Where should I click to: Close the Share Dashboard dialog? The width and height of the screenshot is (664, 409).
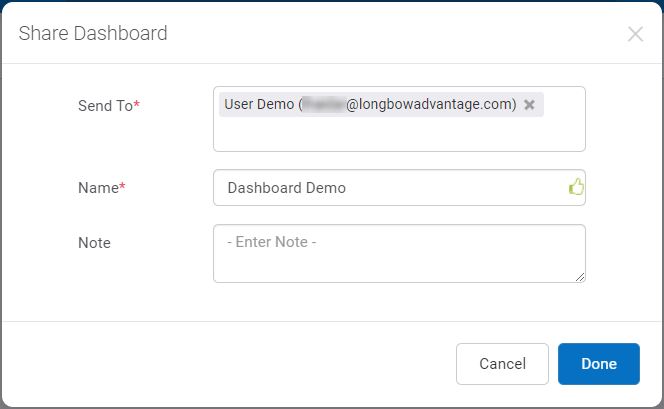635,34
